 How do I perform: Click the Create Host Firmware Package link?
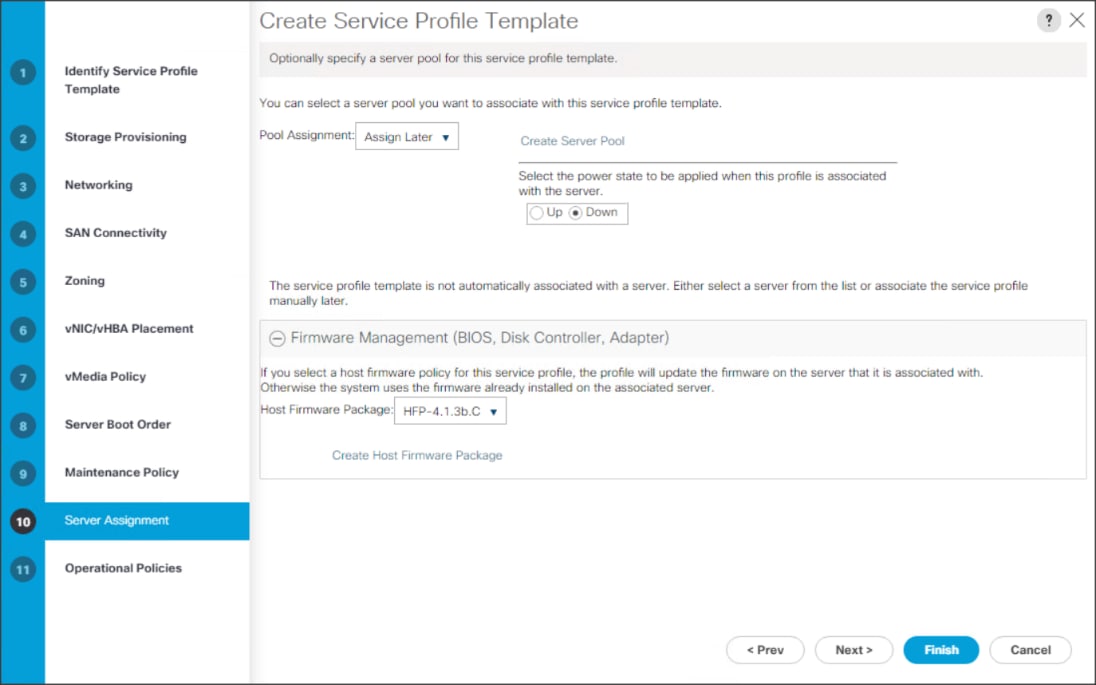coord(417,455)
